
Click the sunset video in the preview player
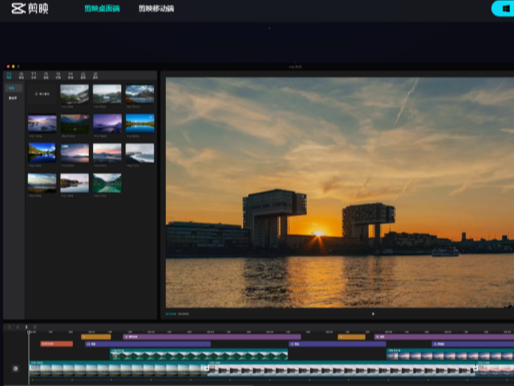click(x=340, y=193)
